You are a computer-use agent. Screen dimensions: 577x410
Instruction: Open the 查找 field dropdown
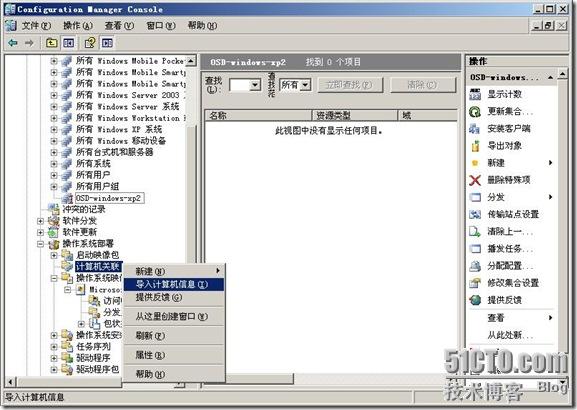click(255, 85)
